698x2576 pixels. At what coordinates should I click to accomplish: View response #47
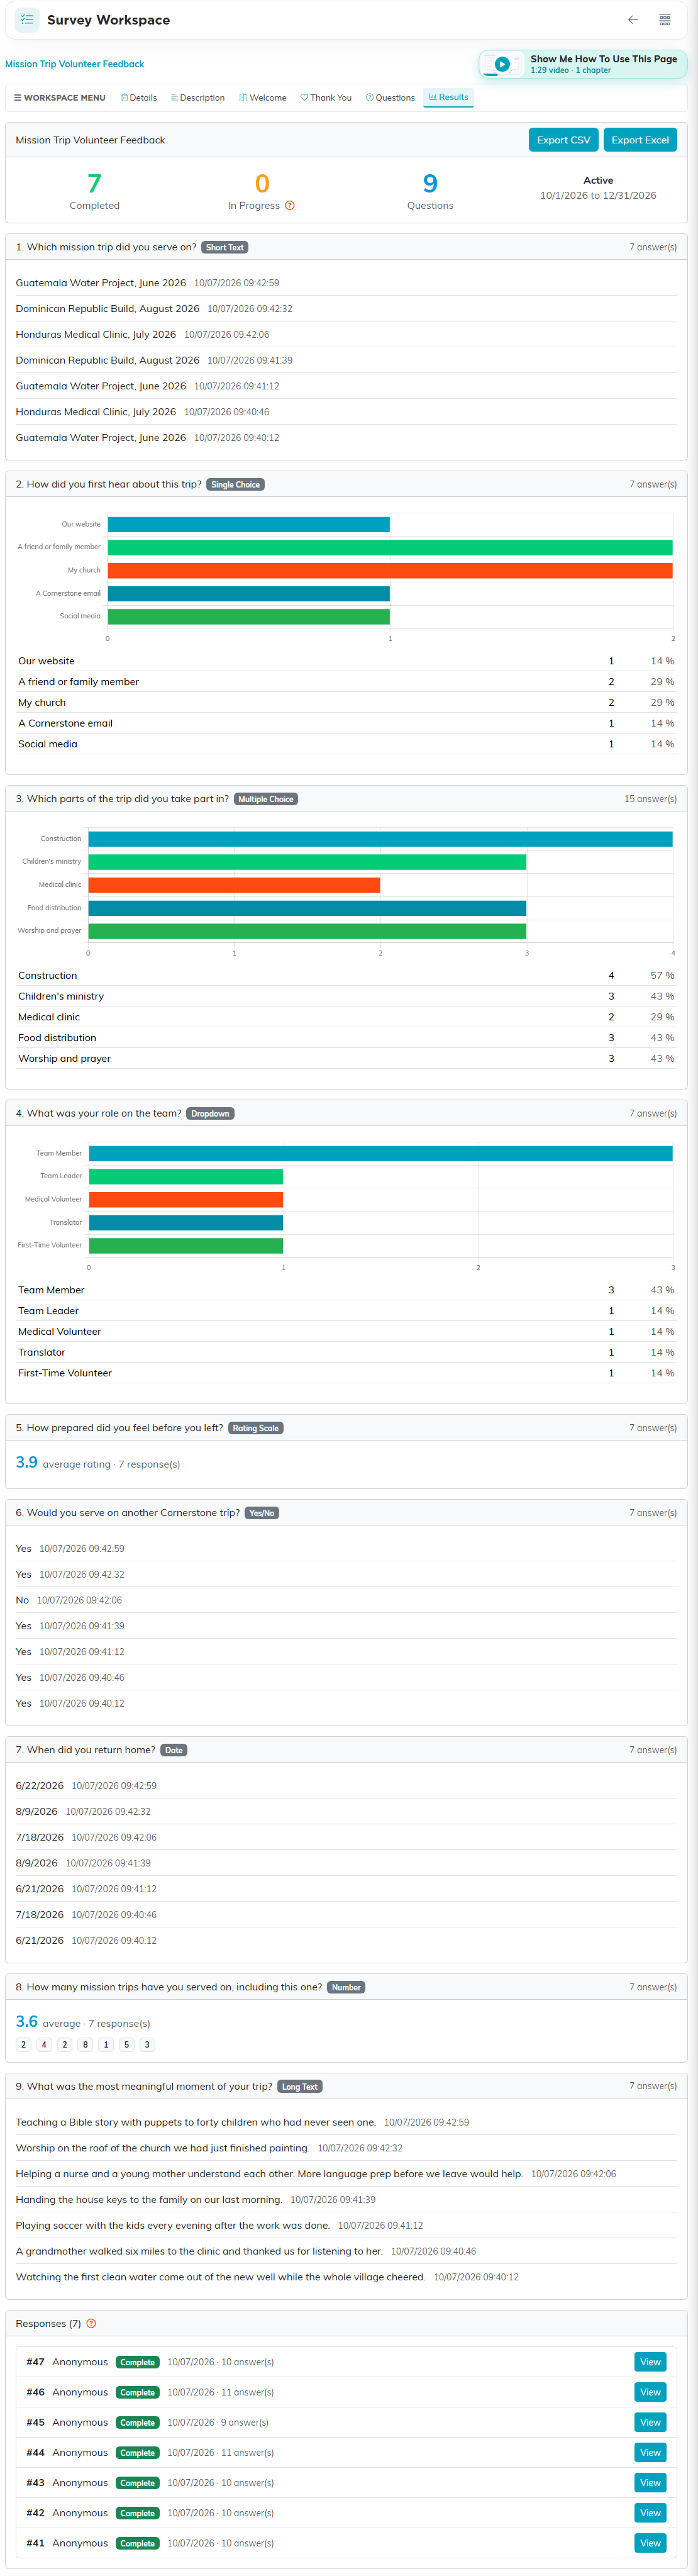650,2362
